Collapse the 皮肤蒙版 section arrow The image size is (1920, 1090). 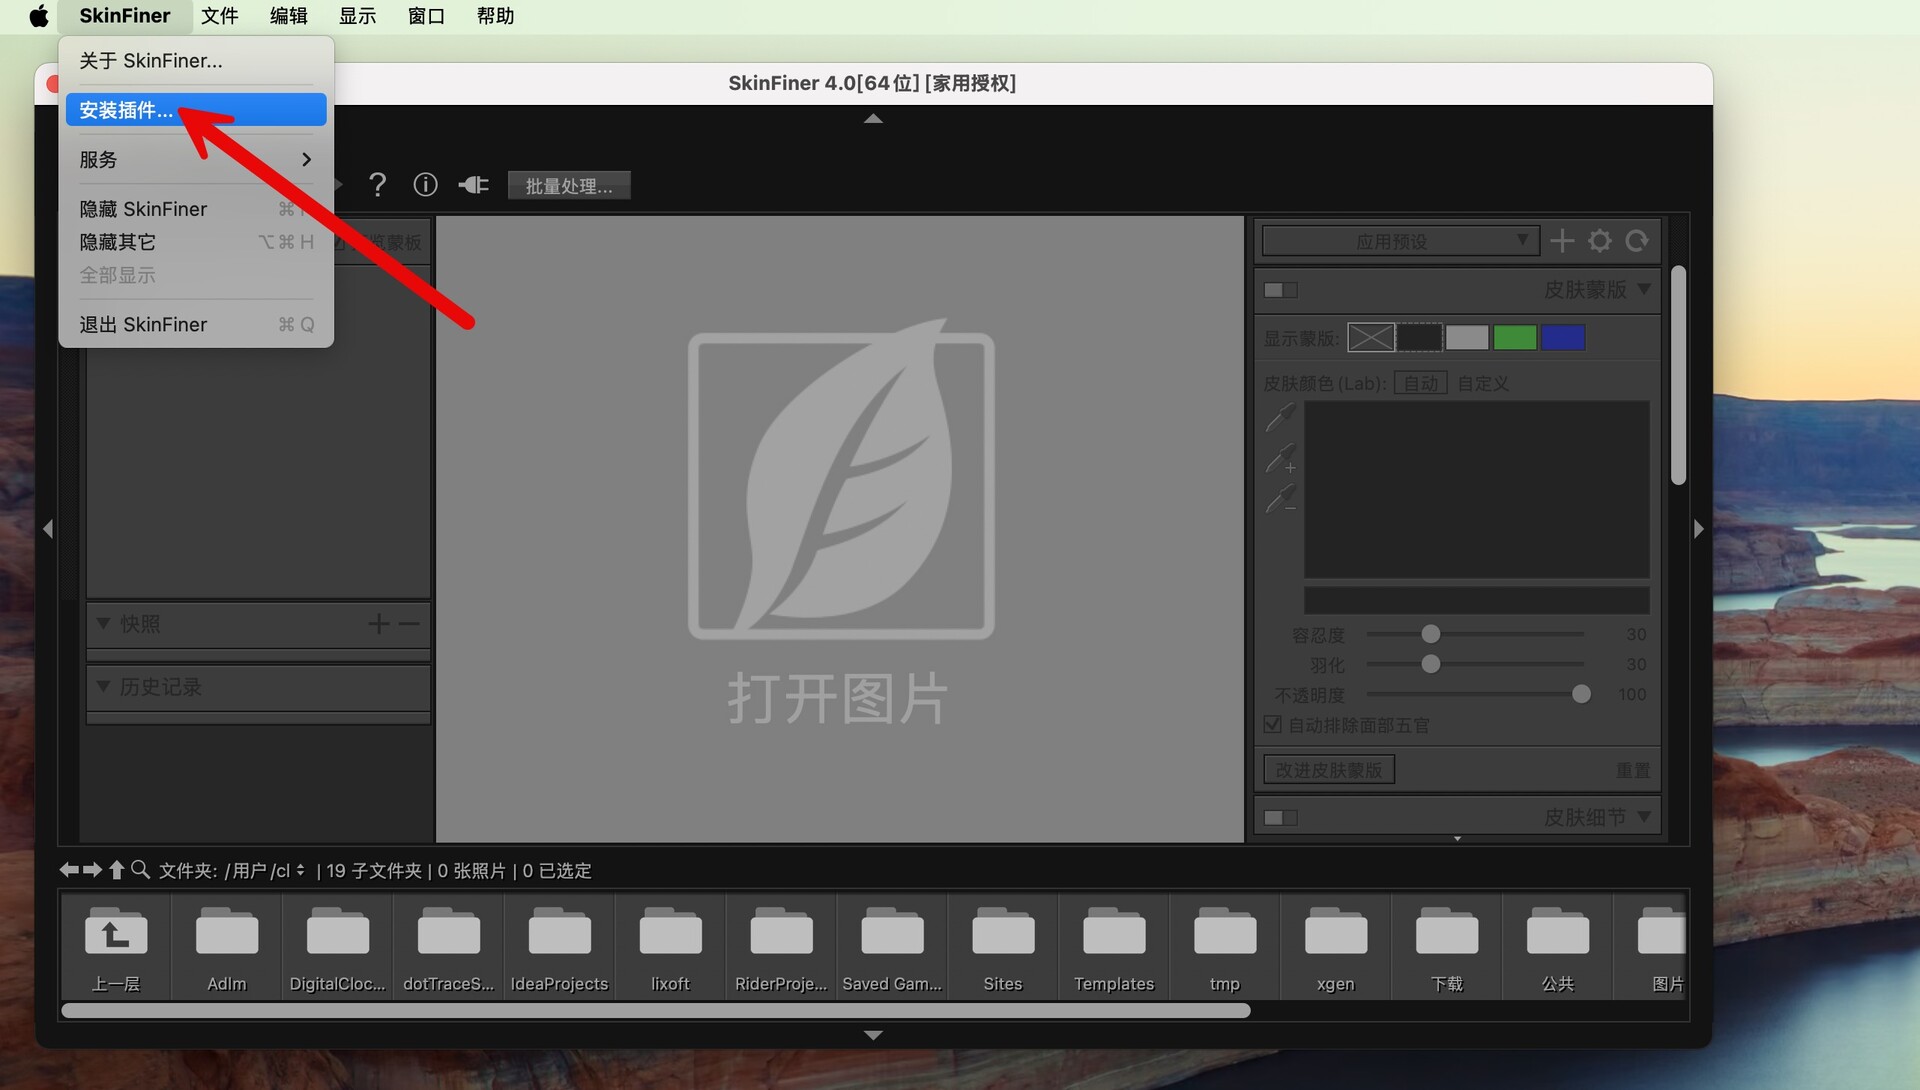[1644, 289]
